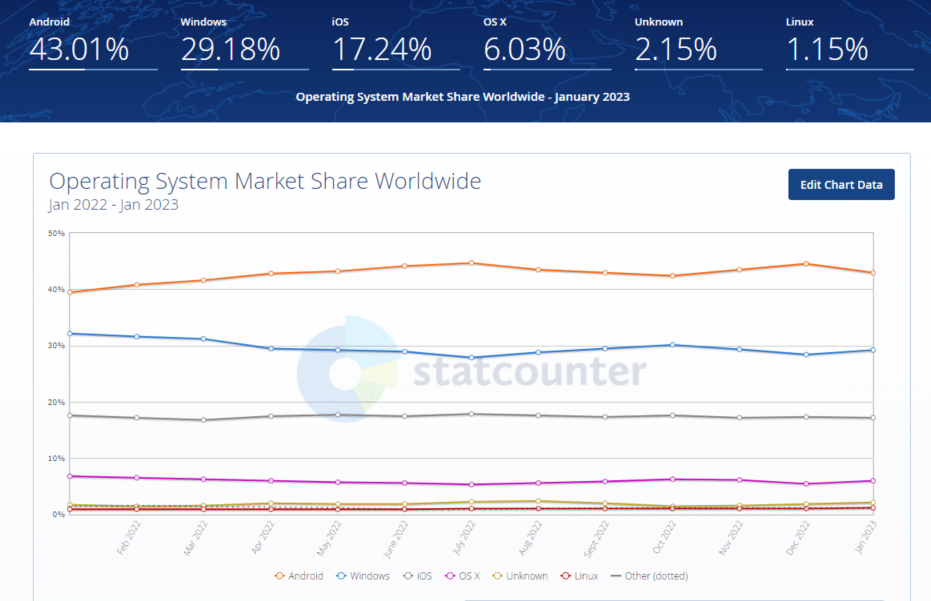Screen dimensions: 931x601
Task: Click the 30% y-axis label
Action: 56,346
